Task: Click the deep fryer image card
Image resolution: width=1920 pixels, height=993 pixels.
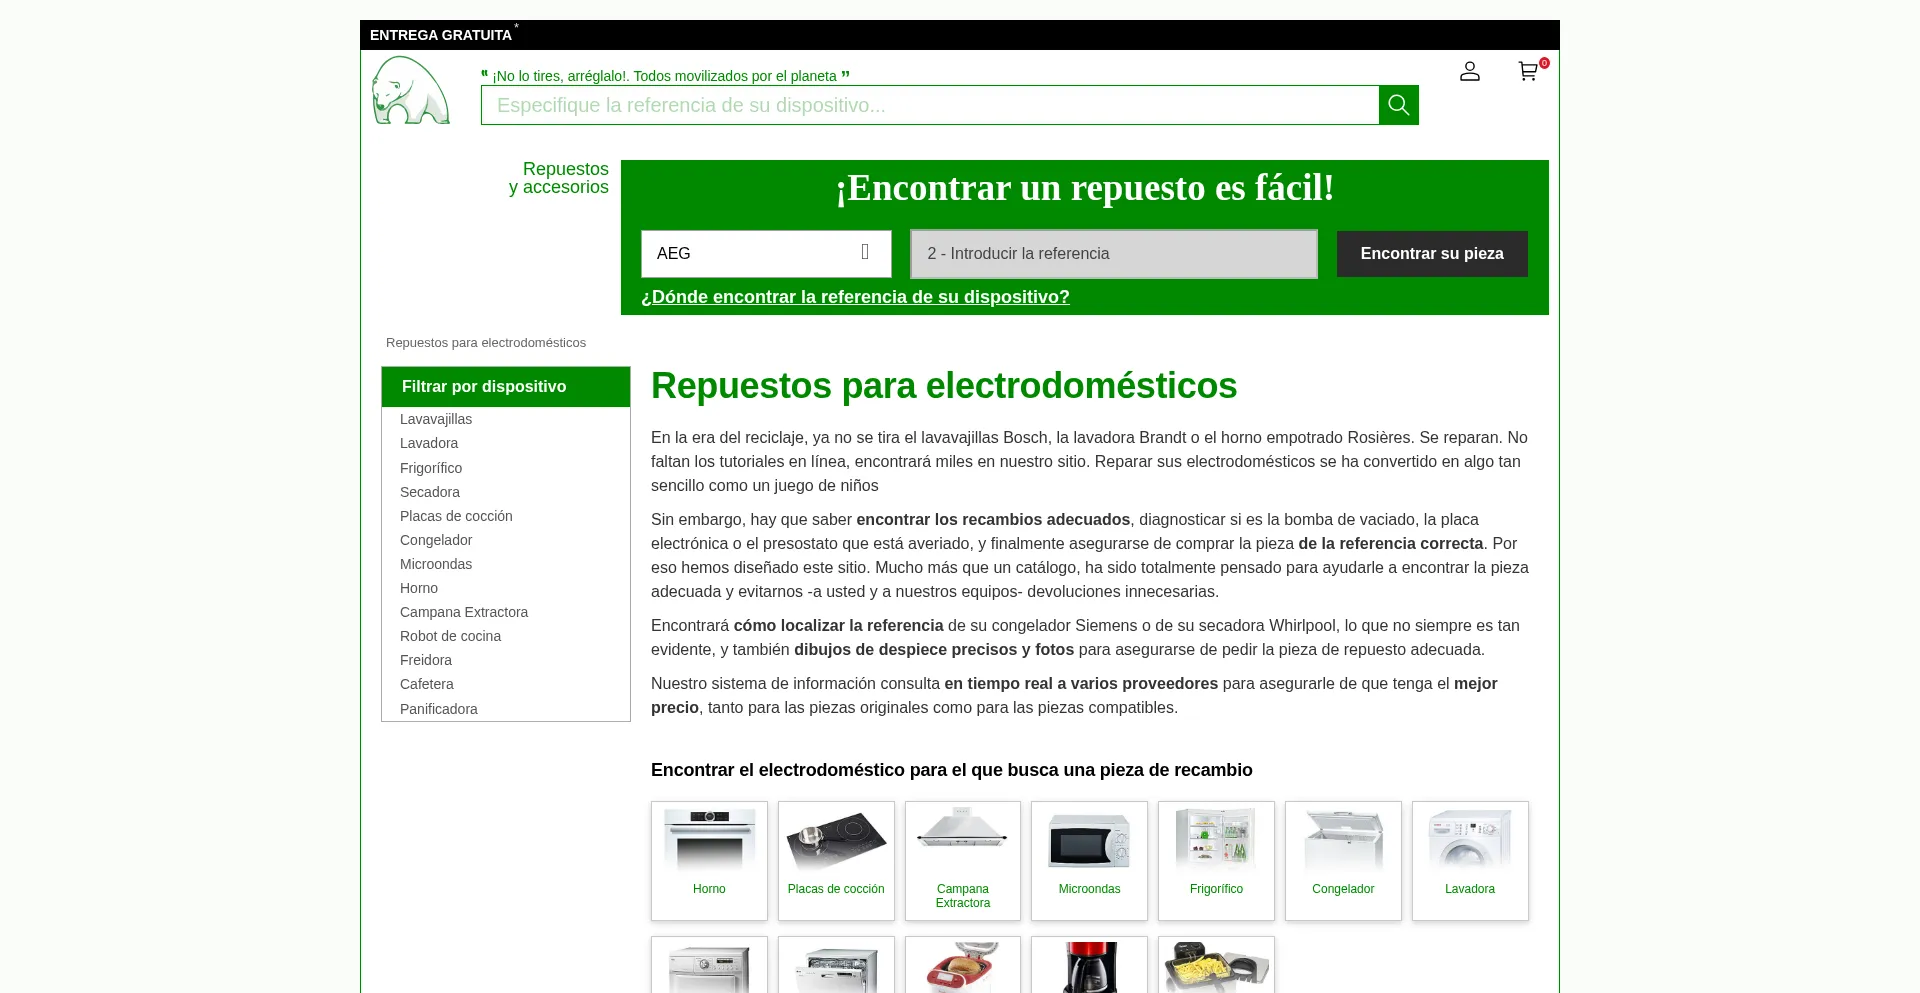Action: point(1216,965)
